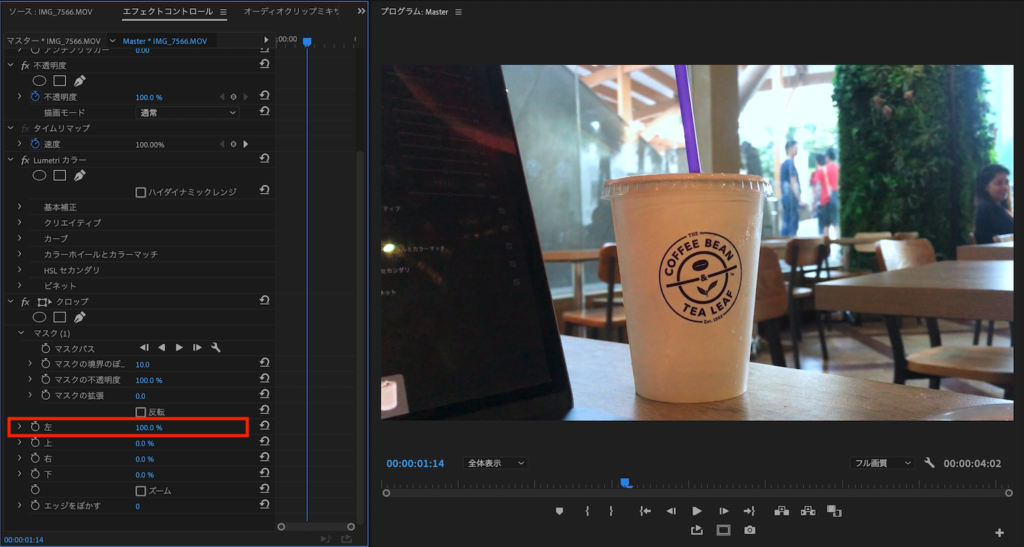Expand the 基本補正 section
The width and height of the screenshot is (1024, 547).
tap(19, 207)
